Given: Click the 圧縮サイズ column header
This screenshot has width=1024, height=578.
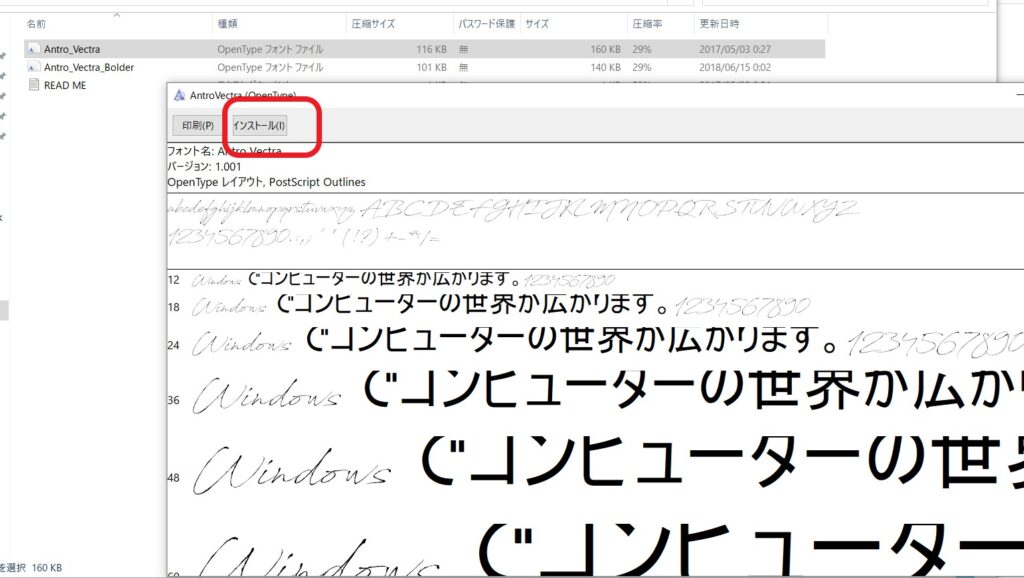Looking at the screenshot, I should tap(372, 23).
